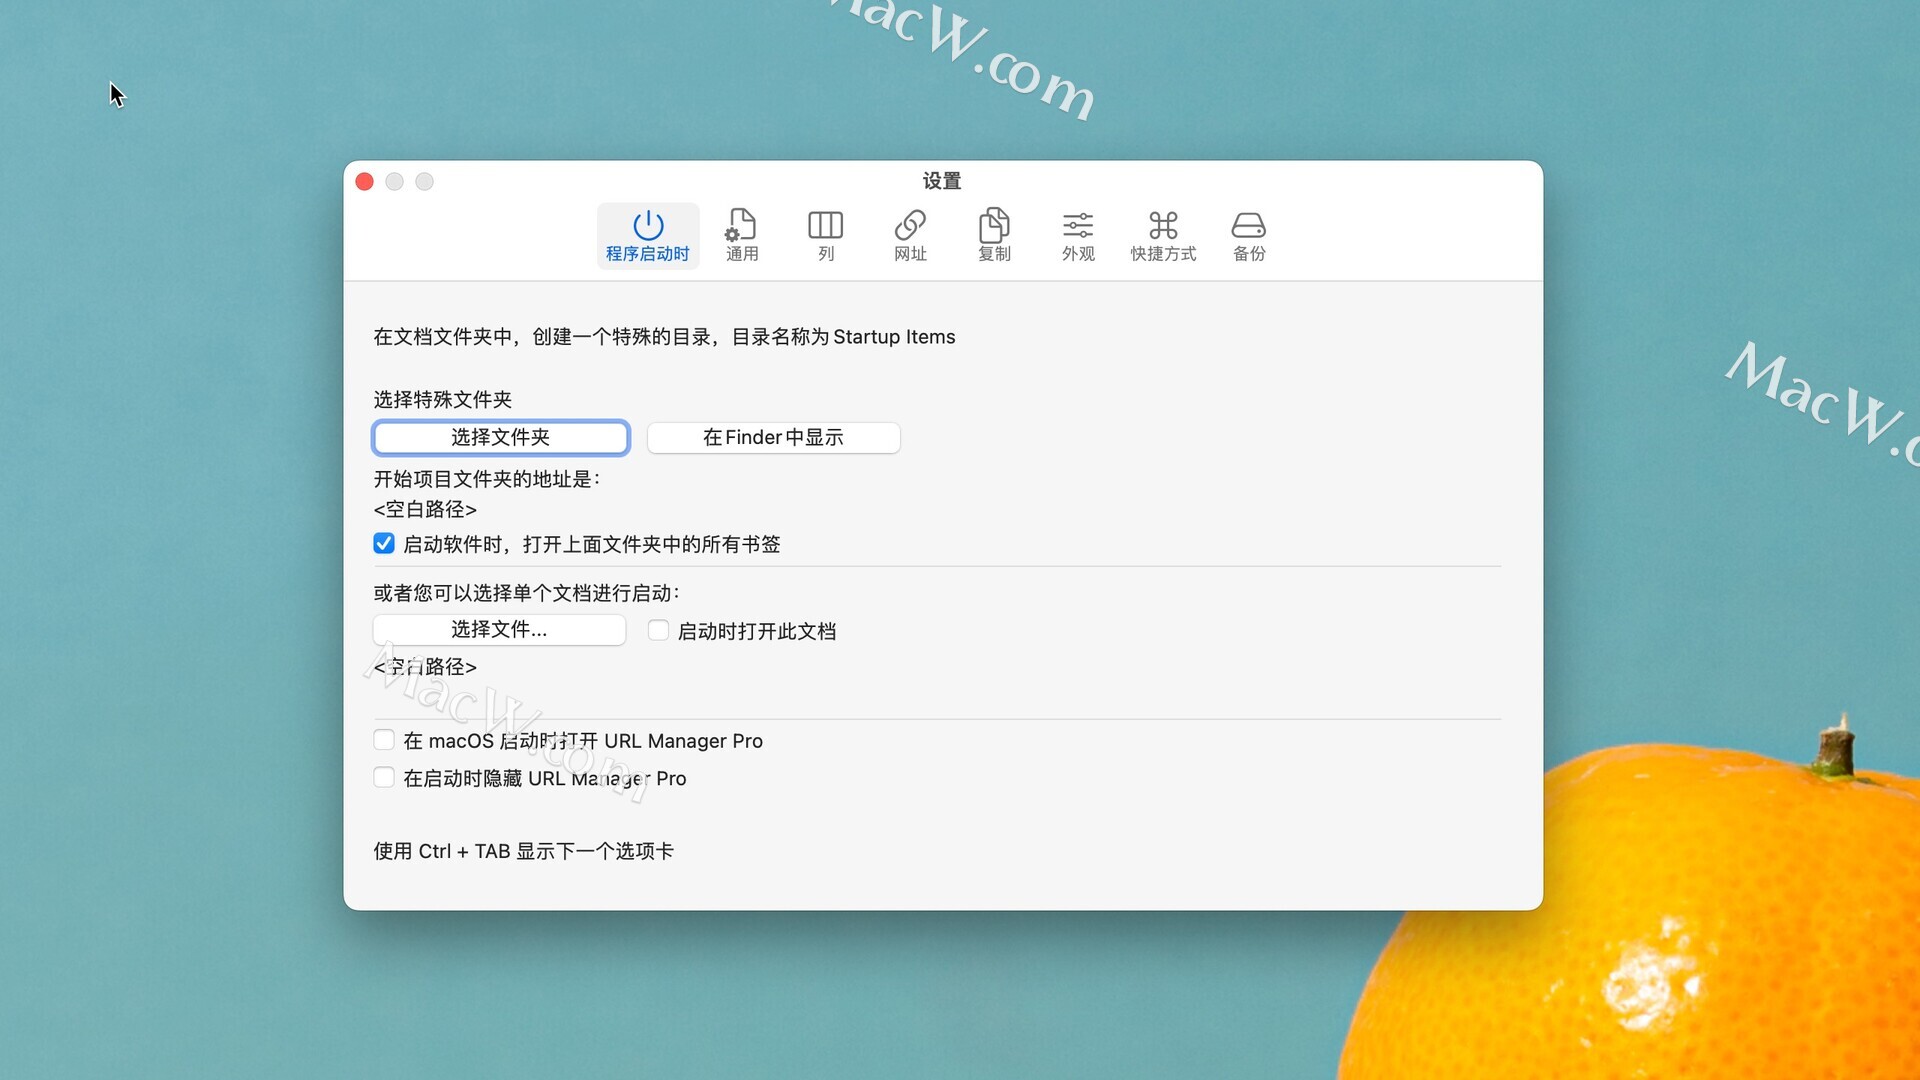Screen dimensions: 1920x1080
Task: Click the 选择文件夹 button
Action: coord(500,437)
